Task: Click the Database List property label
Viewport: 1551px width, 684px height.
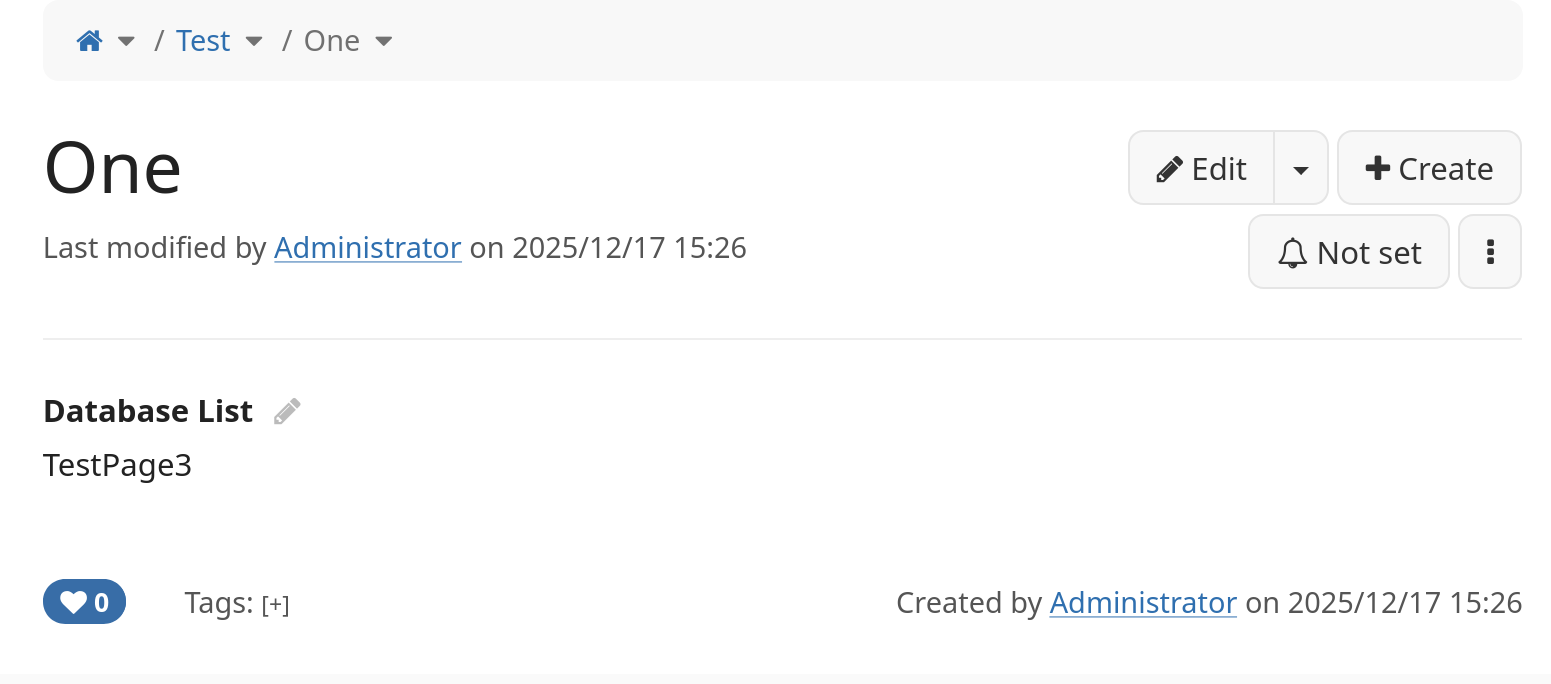Action: 148,411
